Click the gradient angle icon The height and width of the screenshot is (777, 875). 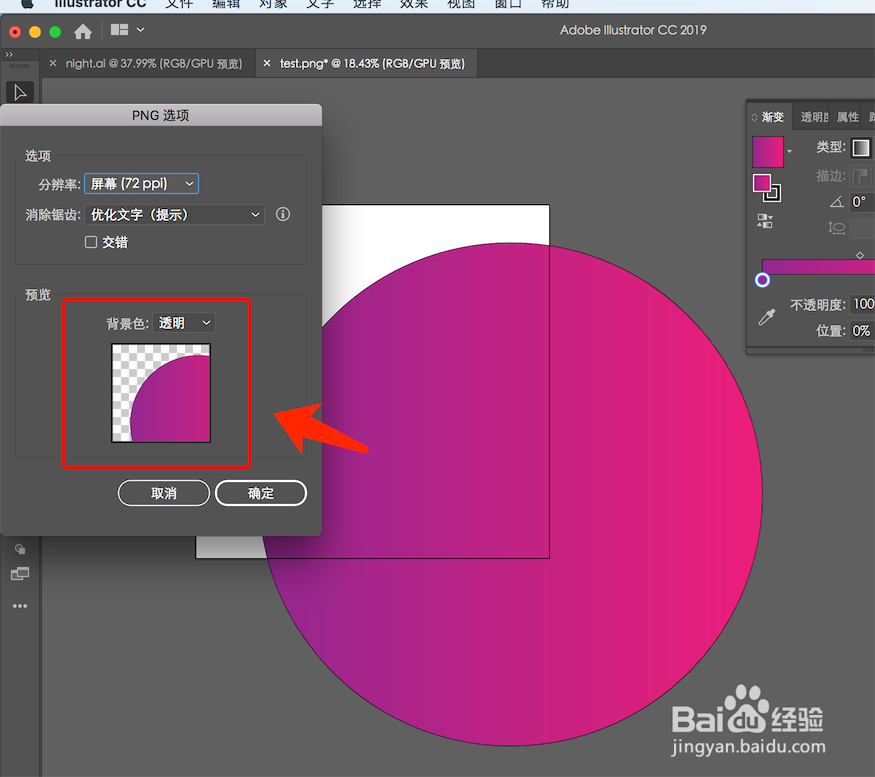pos(836,202)
